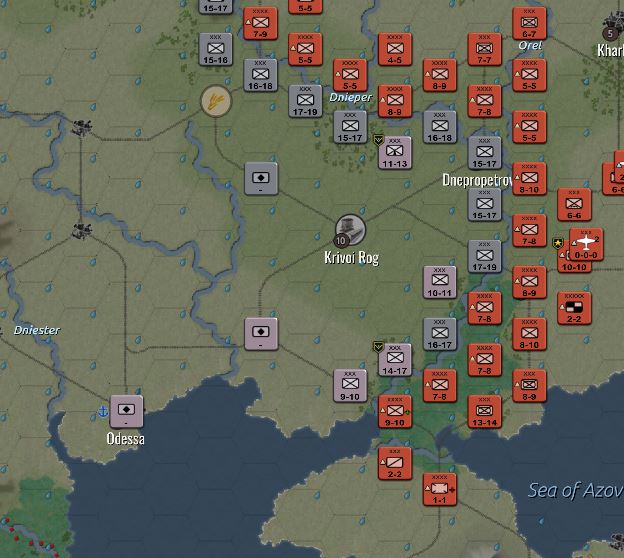This screenshot has width=624, height=558.
Task: Select the red 9-10 Soviet unit
Action: 395,412
